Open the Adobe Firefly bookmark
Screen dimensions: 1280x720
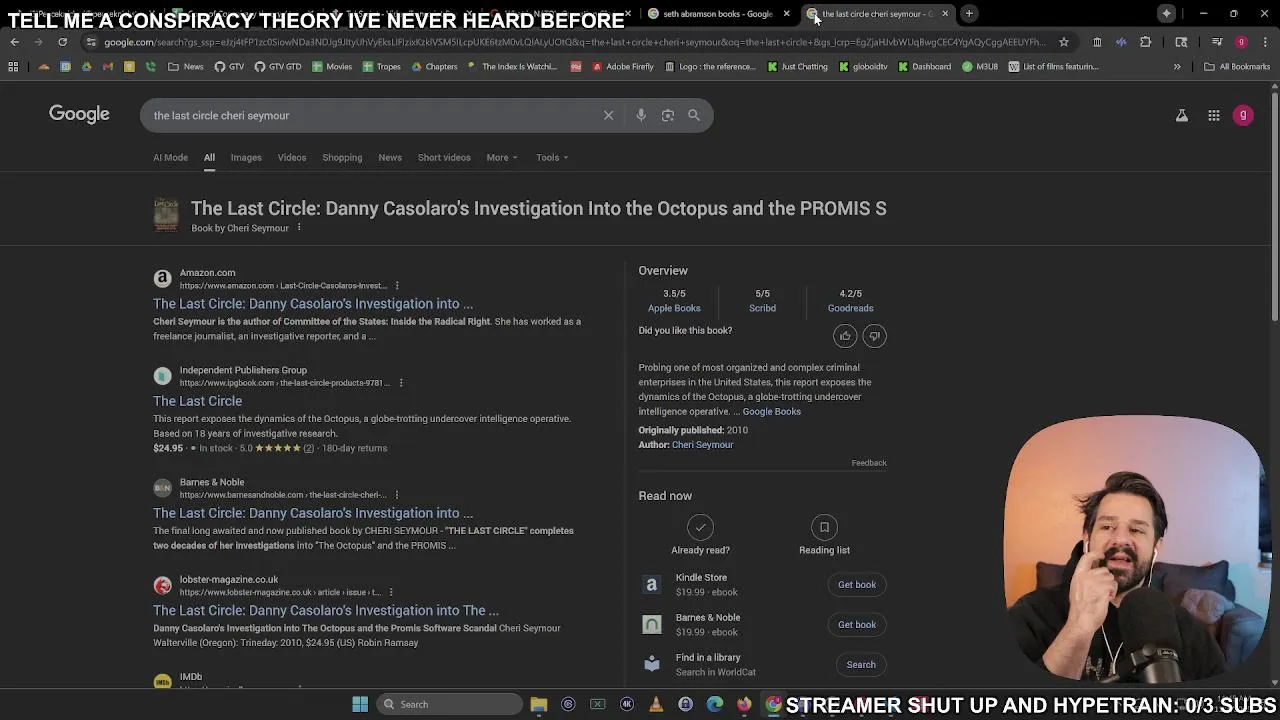(x=623, y=67)
